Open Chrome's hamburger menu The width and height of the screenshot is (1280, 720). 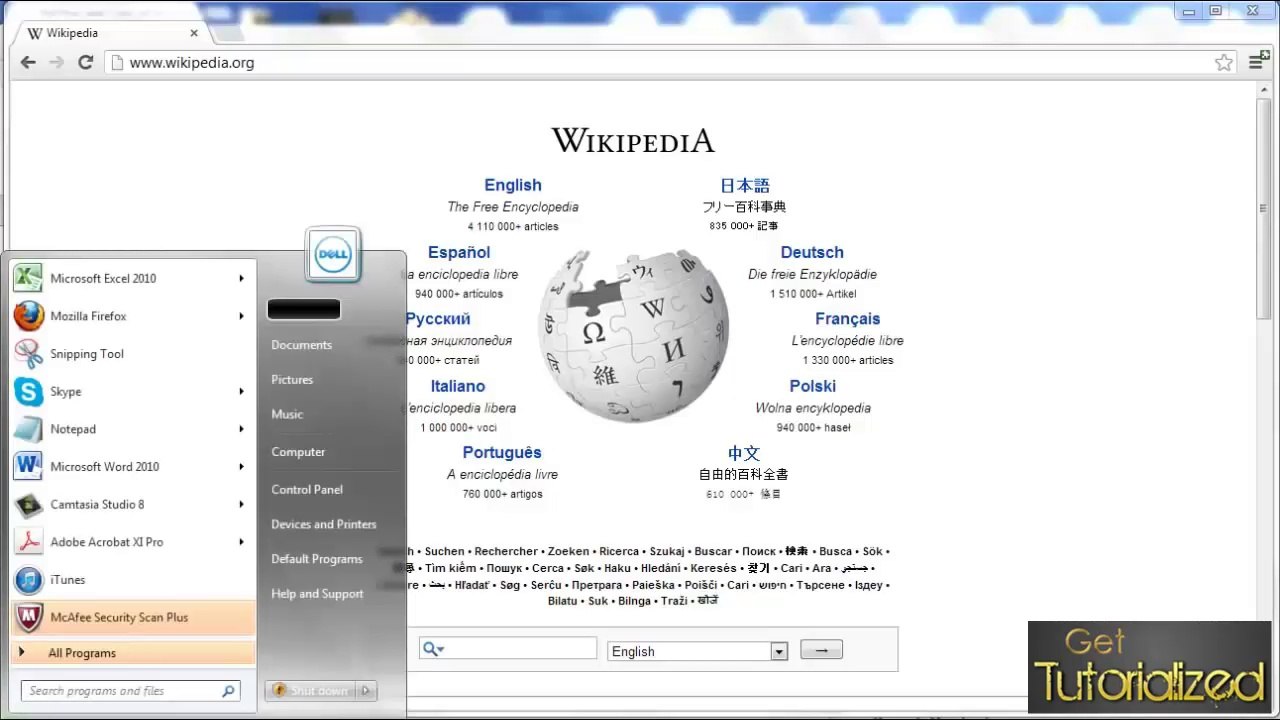(x=1256, y=62)
